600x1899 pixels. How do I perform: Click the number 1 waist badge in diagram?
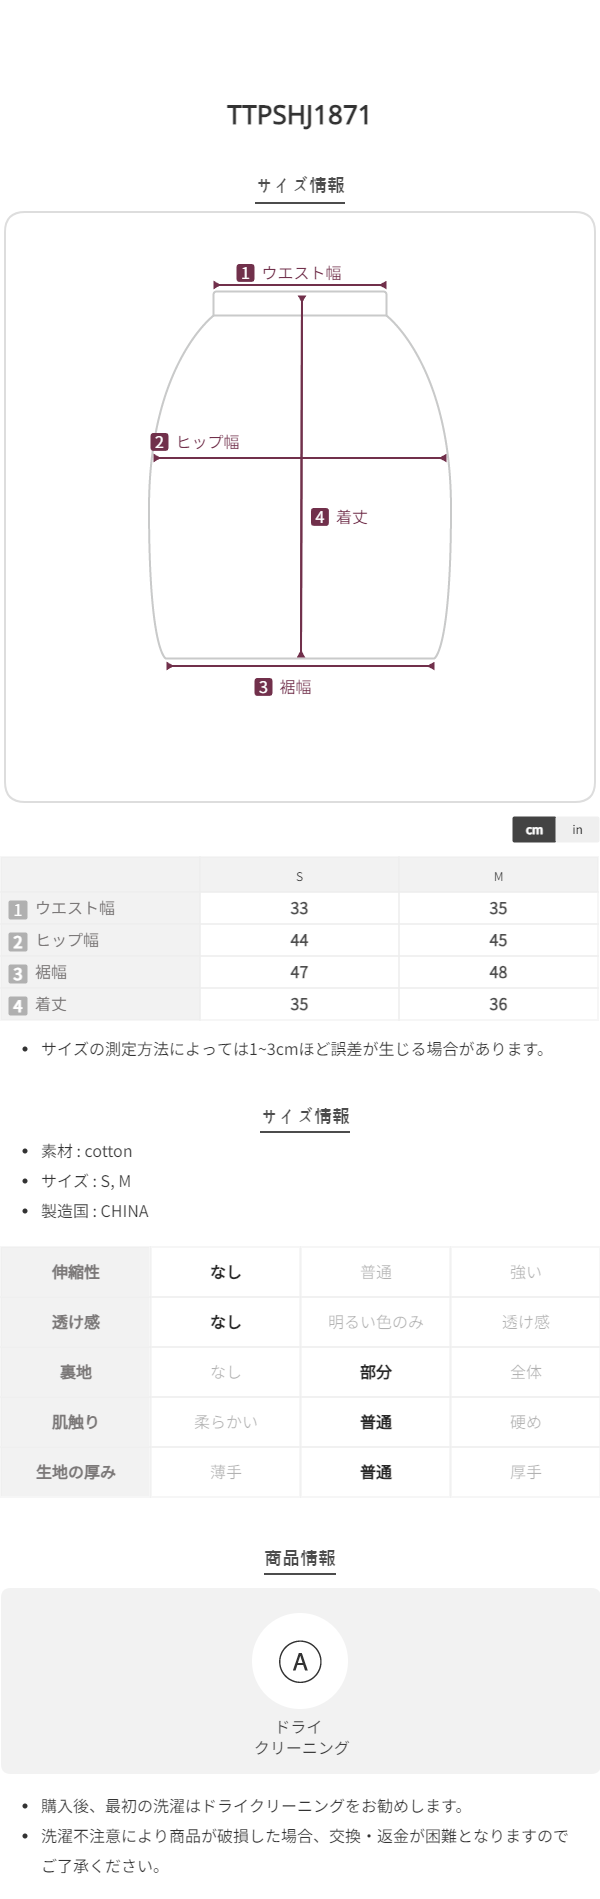(x=245, y=273)
